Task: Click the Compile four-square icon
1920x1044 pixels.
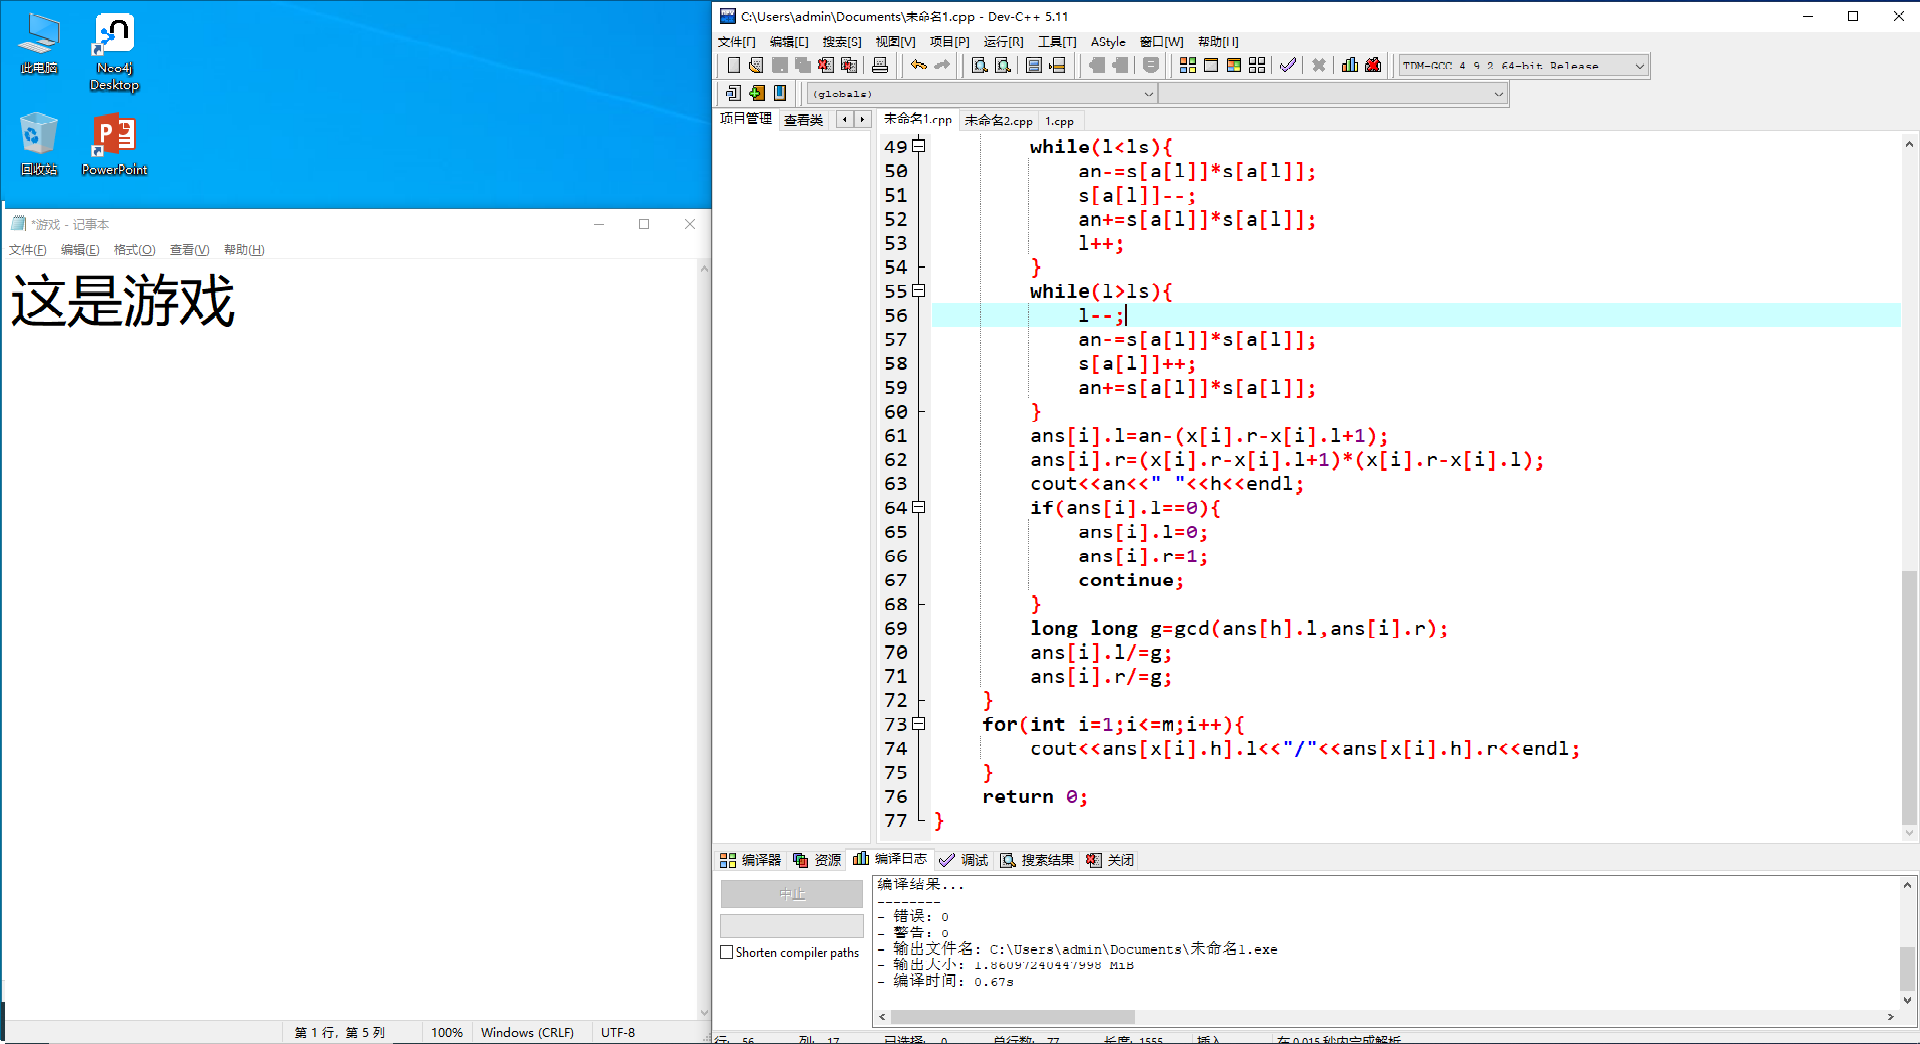Action: coord(1188,65)
